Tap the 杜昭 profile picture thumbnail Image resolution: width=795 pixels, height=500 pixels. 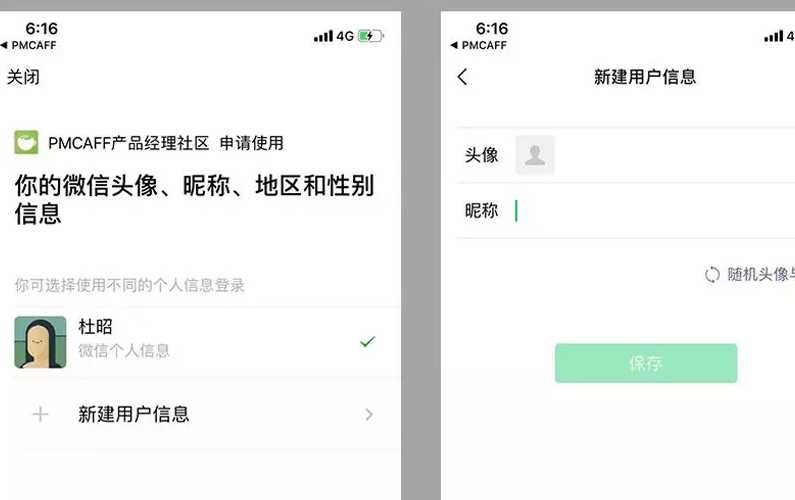[x=40, y=342]
